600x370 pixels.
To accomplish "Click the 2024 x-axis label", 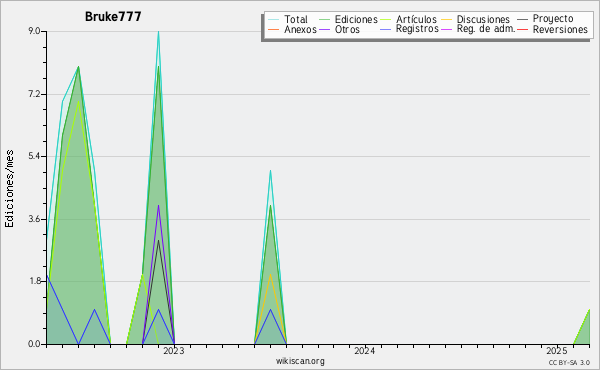I will pos(365,350).
